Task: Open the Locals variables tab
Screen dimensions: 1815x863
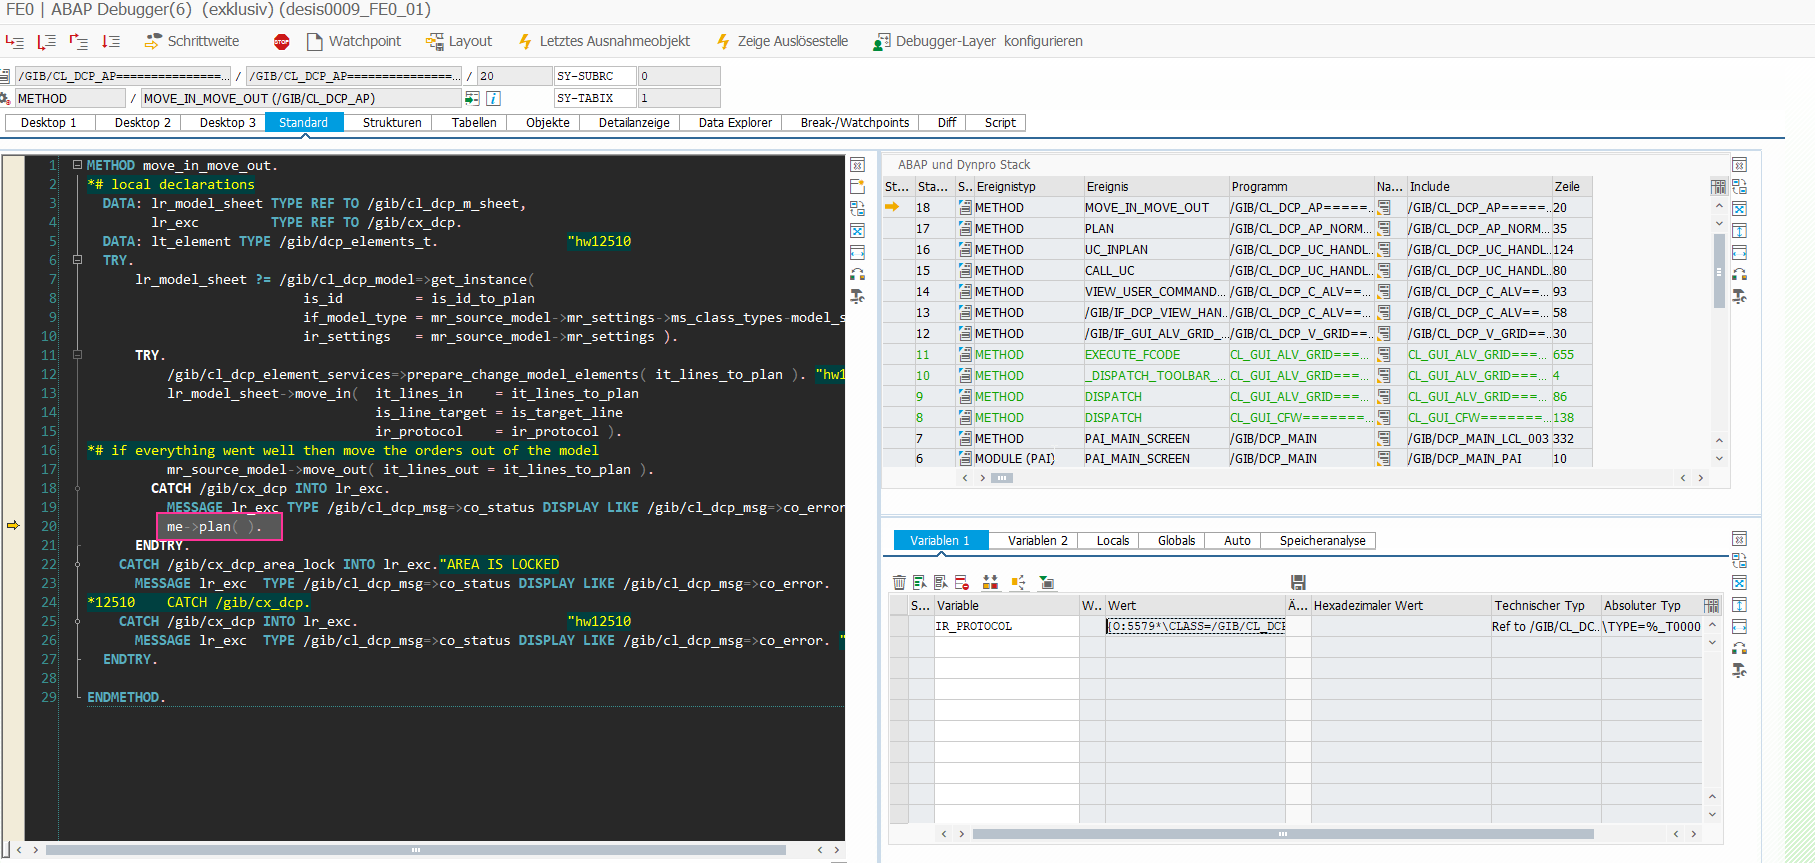Action: 1112,541
